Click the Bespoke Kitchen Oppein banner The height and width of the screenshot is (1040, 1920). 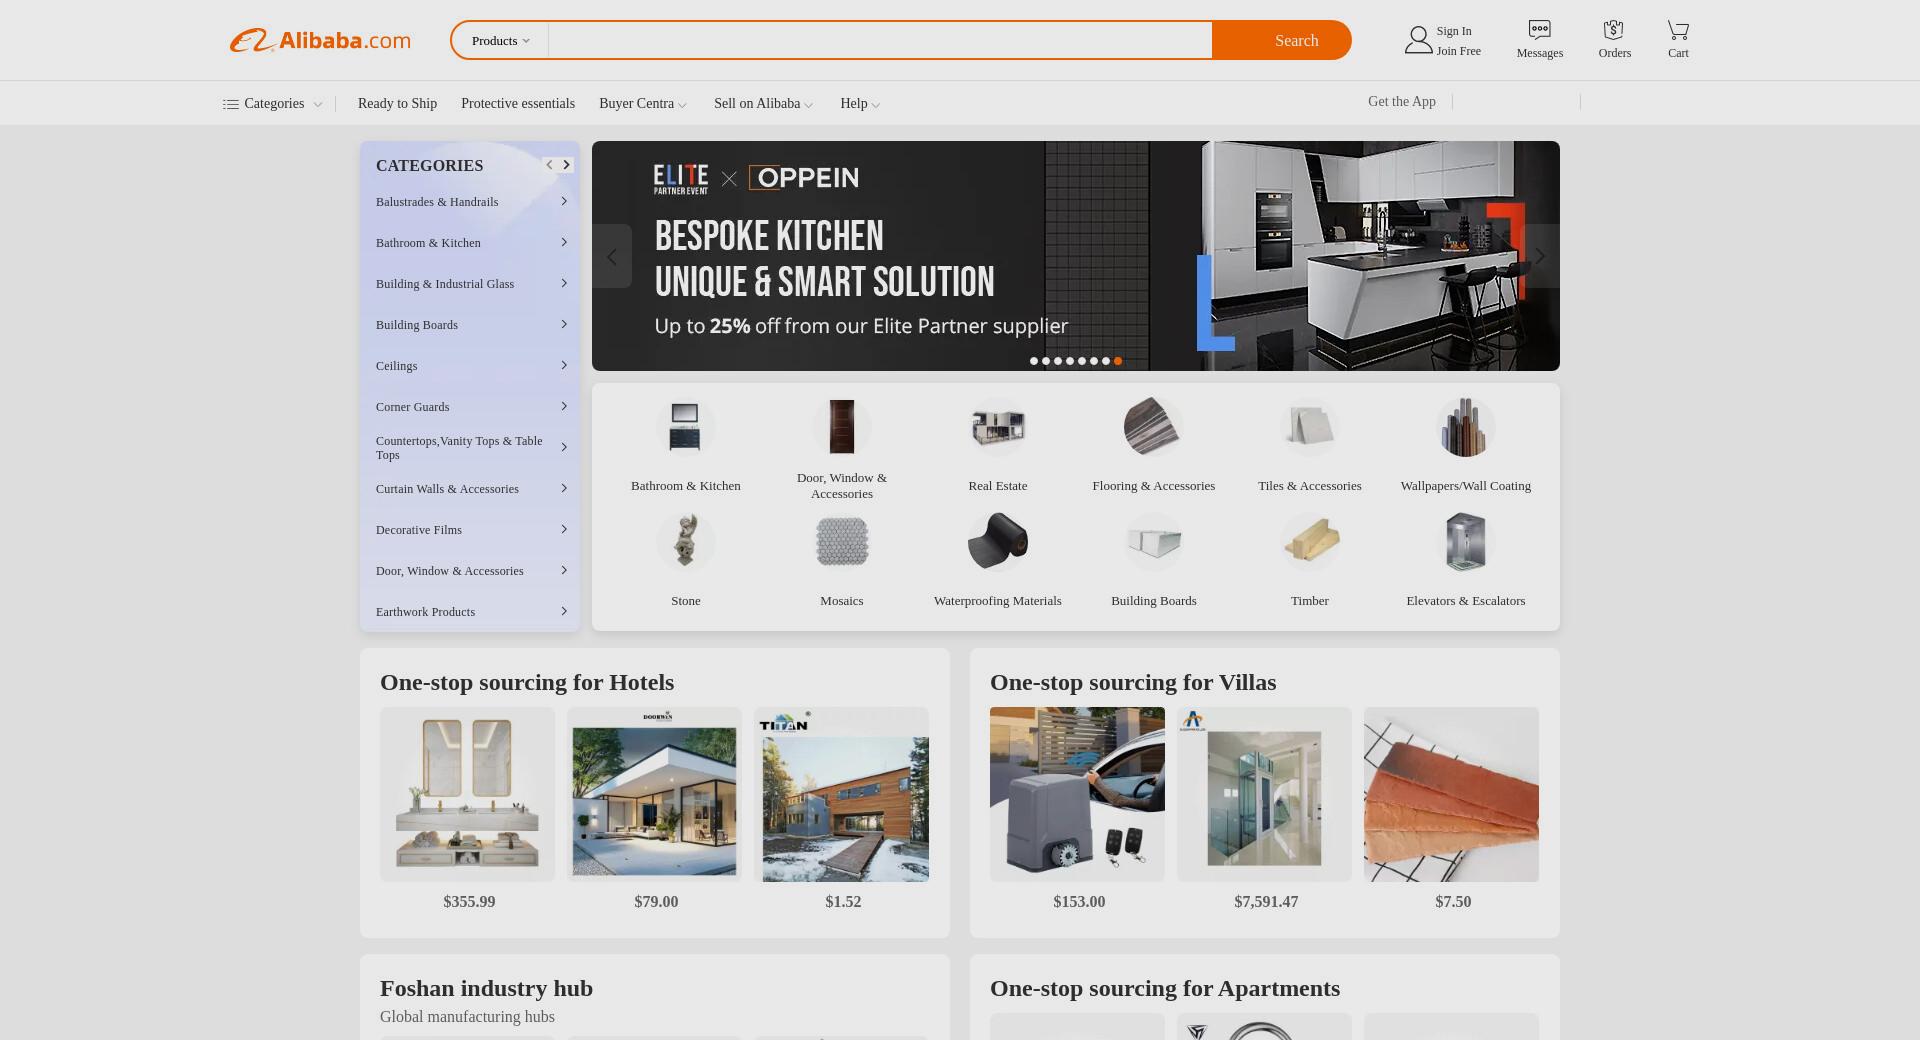click(x=1076, y=256)
